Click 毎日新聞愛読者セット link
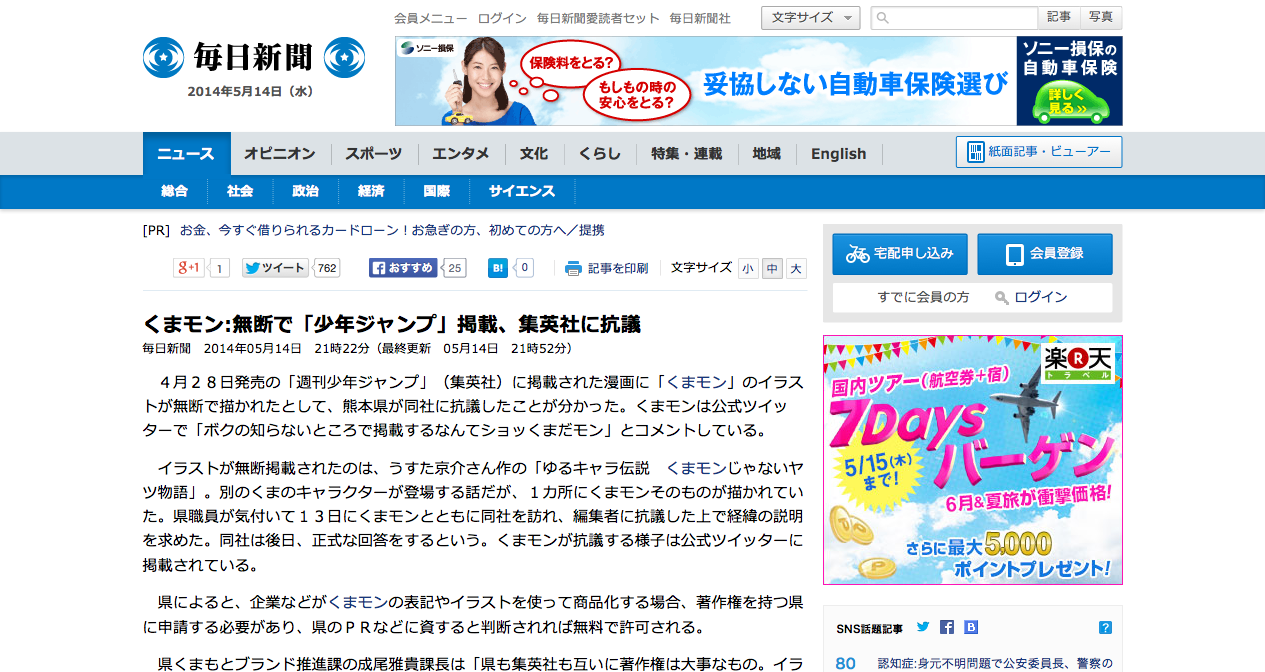The width and height of the screenshot is (1265, 672). click(598, 18)
